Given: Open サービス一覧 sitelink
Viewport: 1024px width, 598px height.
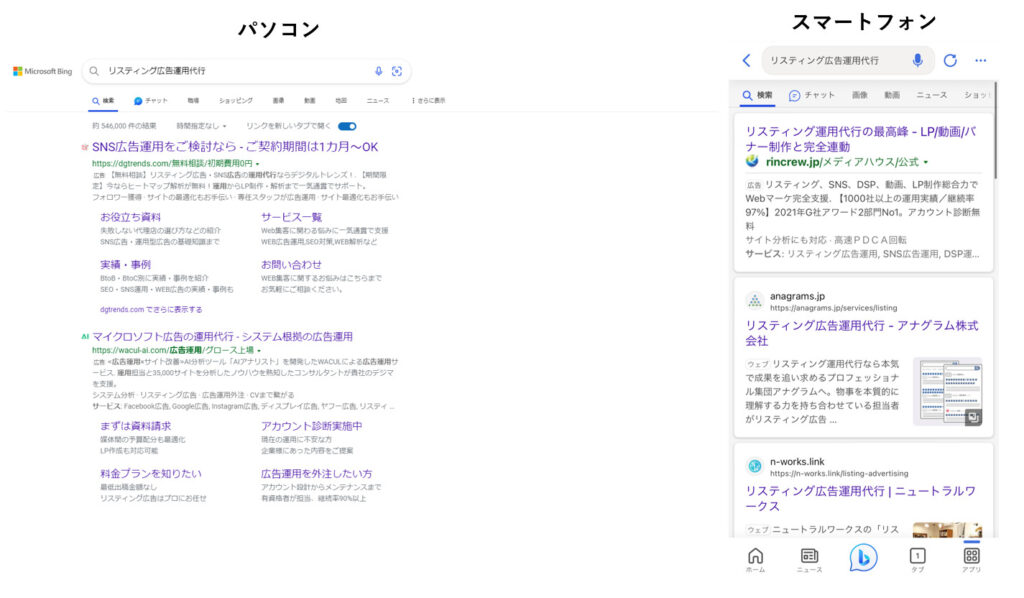Looking at the screenshot, I should 291,217.
